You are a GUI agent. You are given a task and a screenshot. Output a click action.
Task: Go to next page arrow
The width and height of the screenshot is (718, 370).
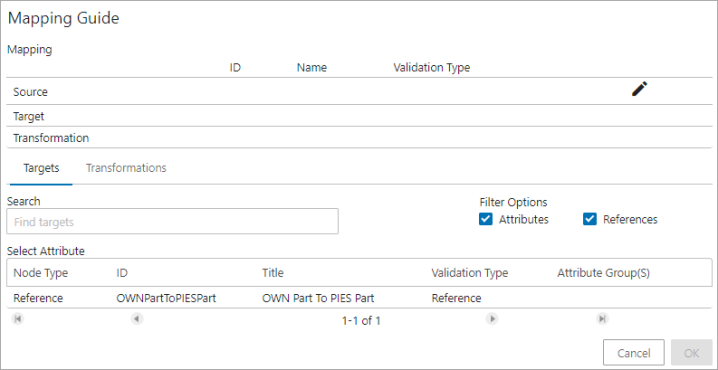[x=492, y=319]
